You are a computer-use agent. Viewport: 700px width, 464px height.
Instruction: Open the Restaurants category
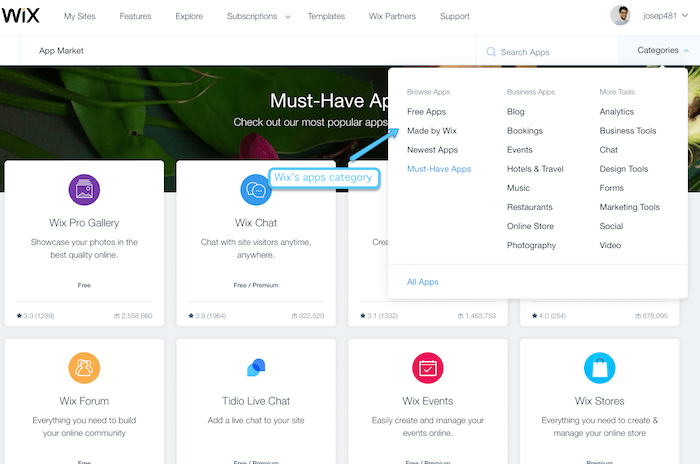pyautogui.click(x=529, y=207)
